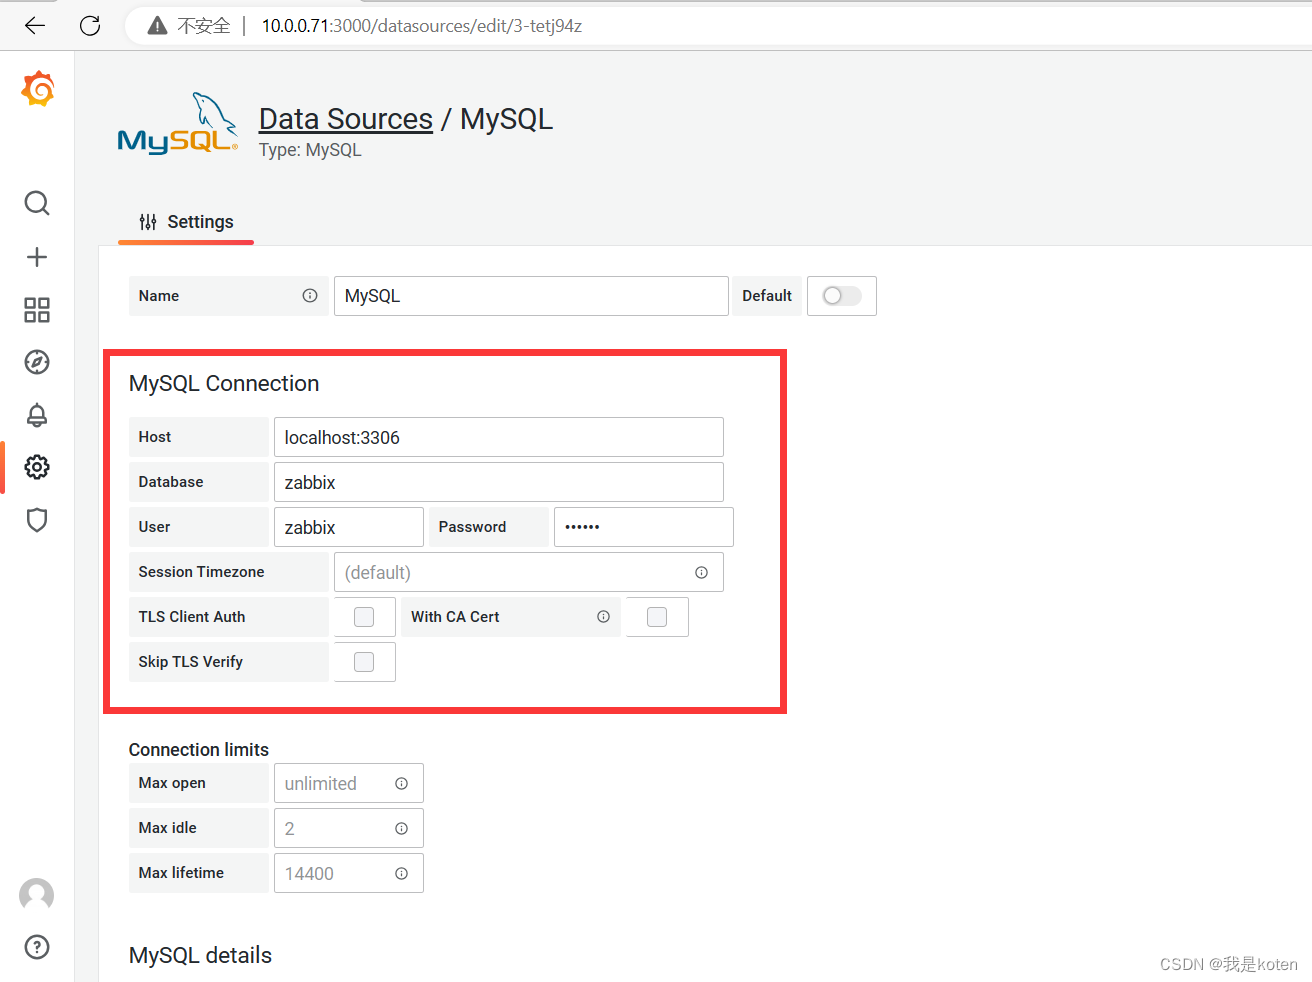Click the User input field
The image size is (1312, 982).
tap(349, 527)
